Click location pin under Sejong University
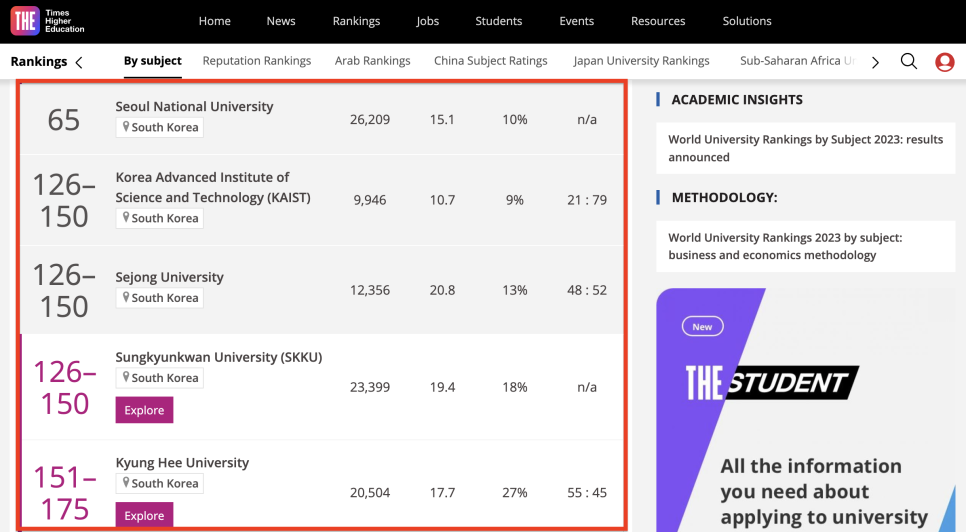The height and width of the screenshot is (532, 966). [126, 297]
